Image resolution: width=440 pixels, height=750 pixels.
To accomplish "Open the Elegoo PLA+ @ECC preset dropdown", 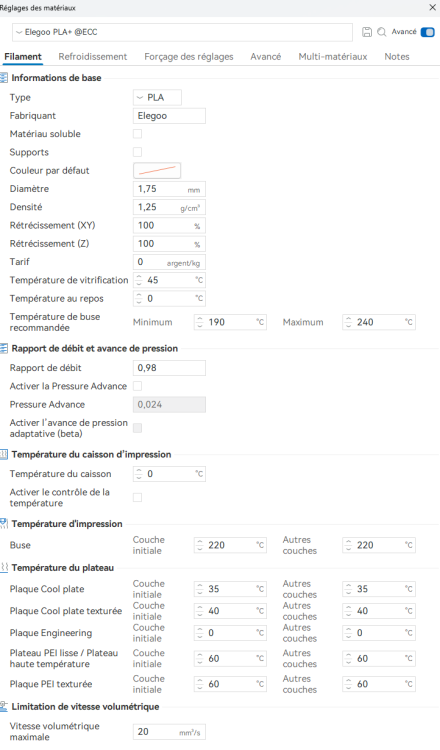I will 182,32.
